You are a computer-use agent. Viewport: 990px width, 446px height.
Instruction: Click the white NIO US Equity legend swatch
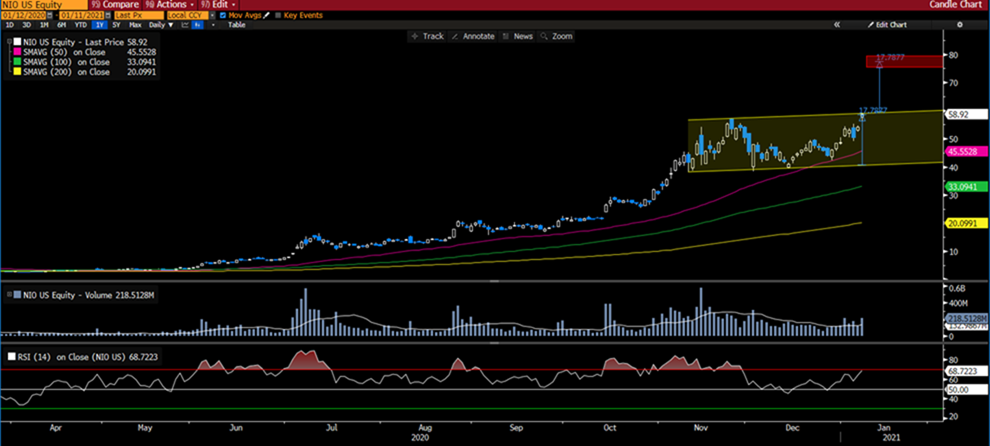[15, 39]
